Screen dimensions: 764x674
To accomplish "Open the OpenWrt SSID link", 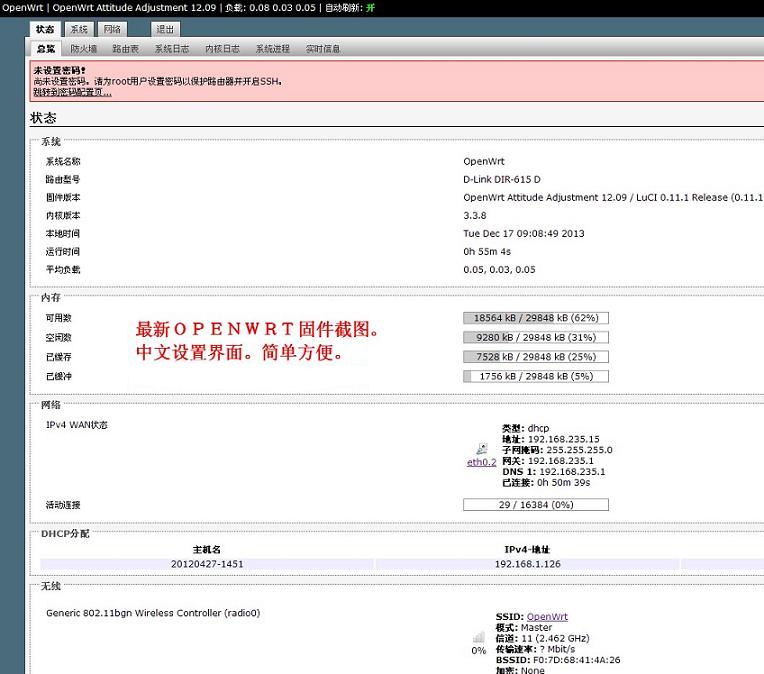I will pos(547,617).
